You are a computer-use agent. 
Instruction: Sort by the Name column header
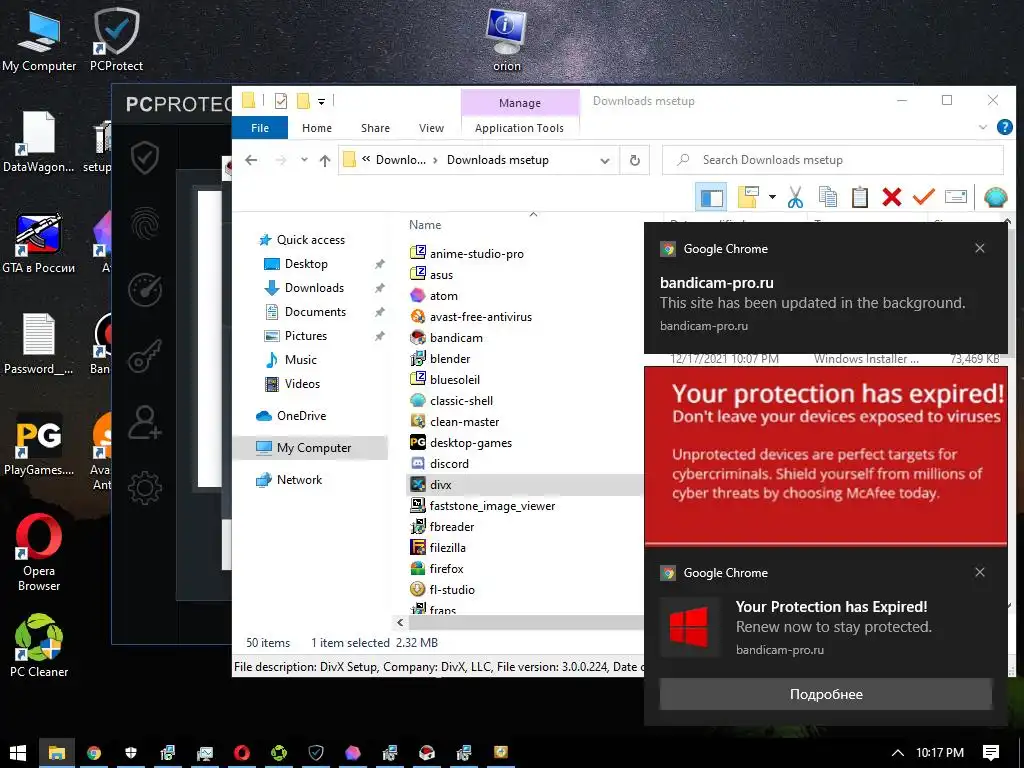coord(425,225)
